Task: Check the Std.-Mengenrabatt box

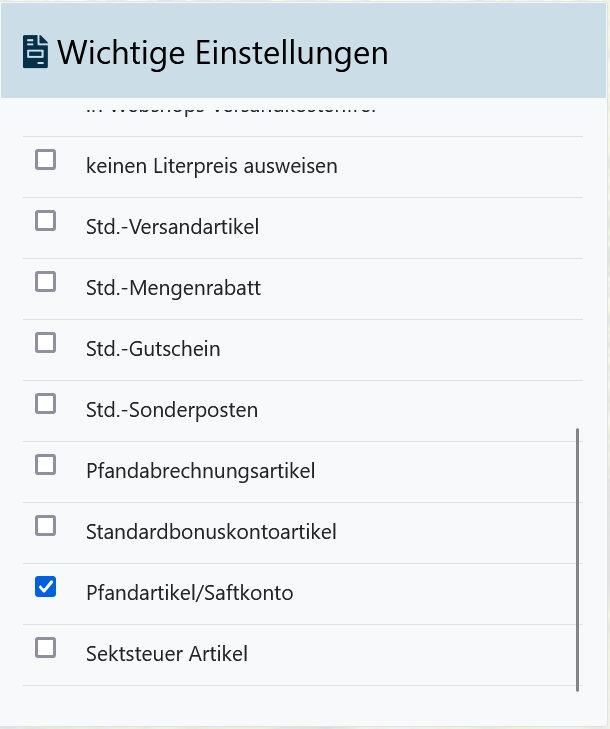Action: point(45,281)
